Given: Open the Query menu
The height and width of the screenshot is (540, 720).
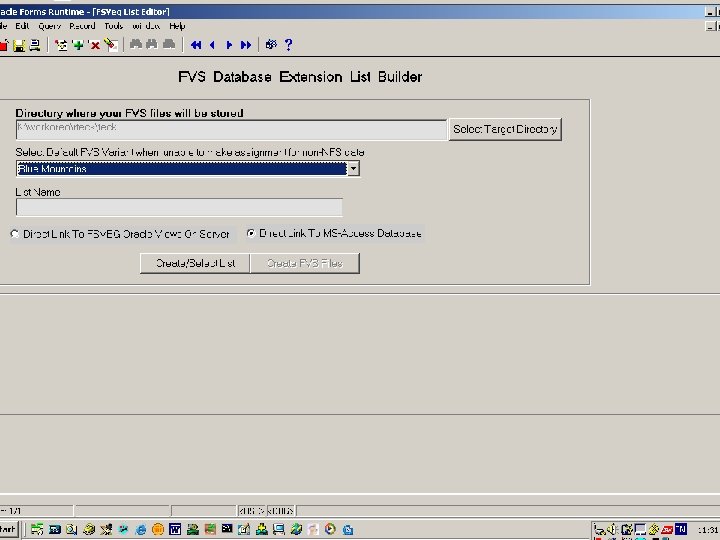Looking at the screenshot, I should (50, 26).
